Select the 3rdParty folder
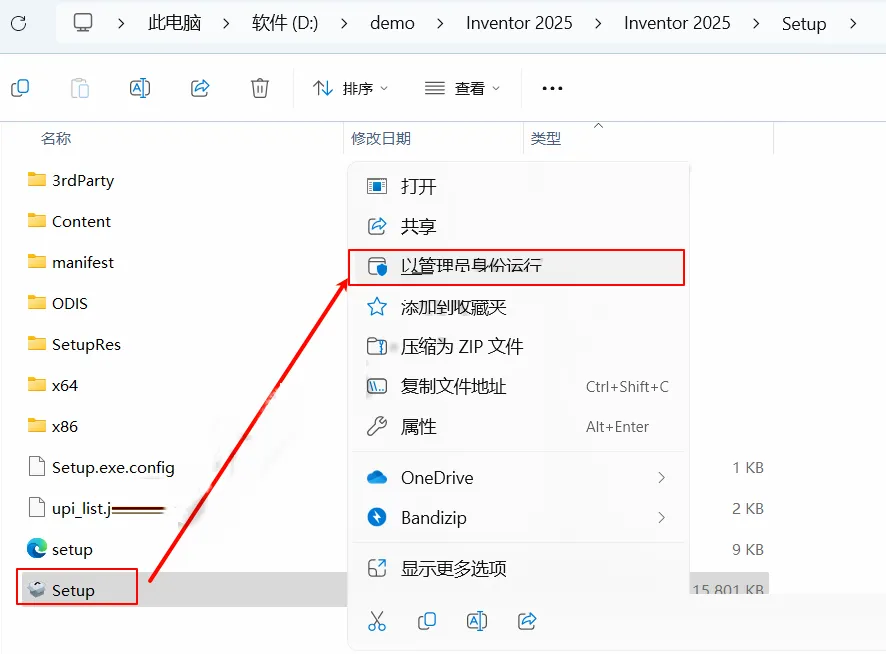886x654 pixels. point(71,180)
